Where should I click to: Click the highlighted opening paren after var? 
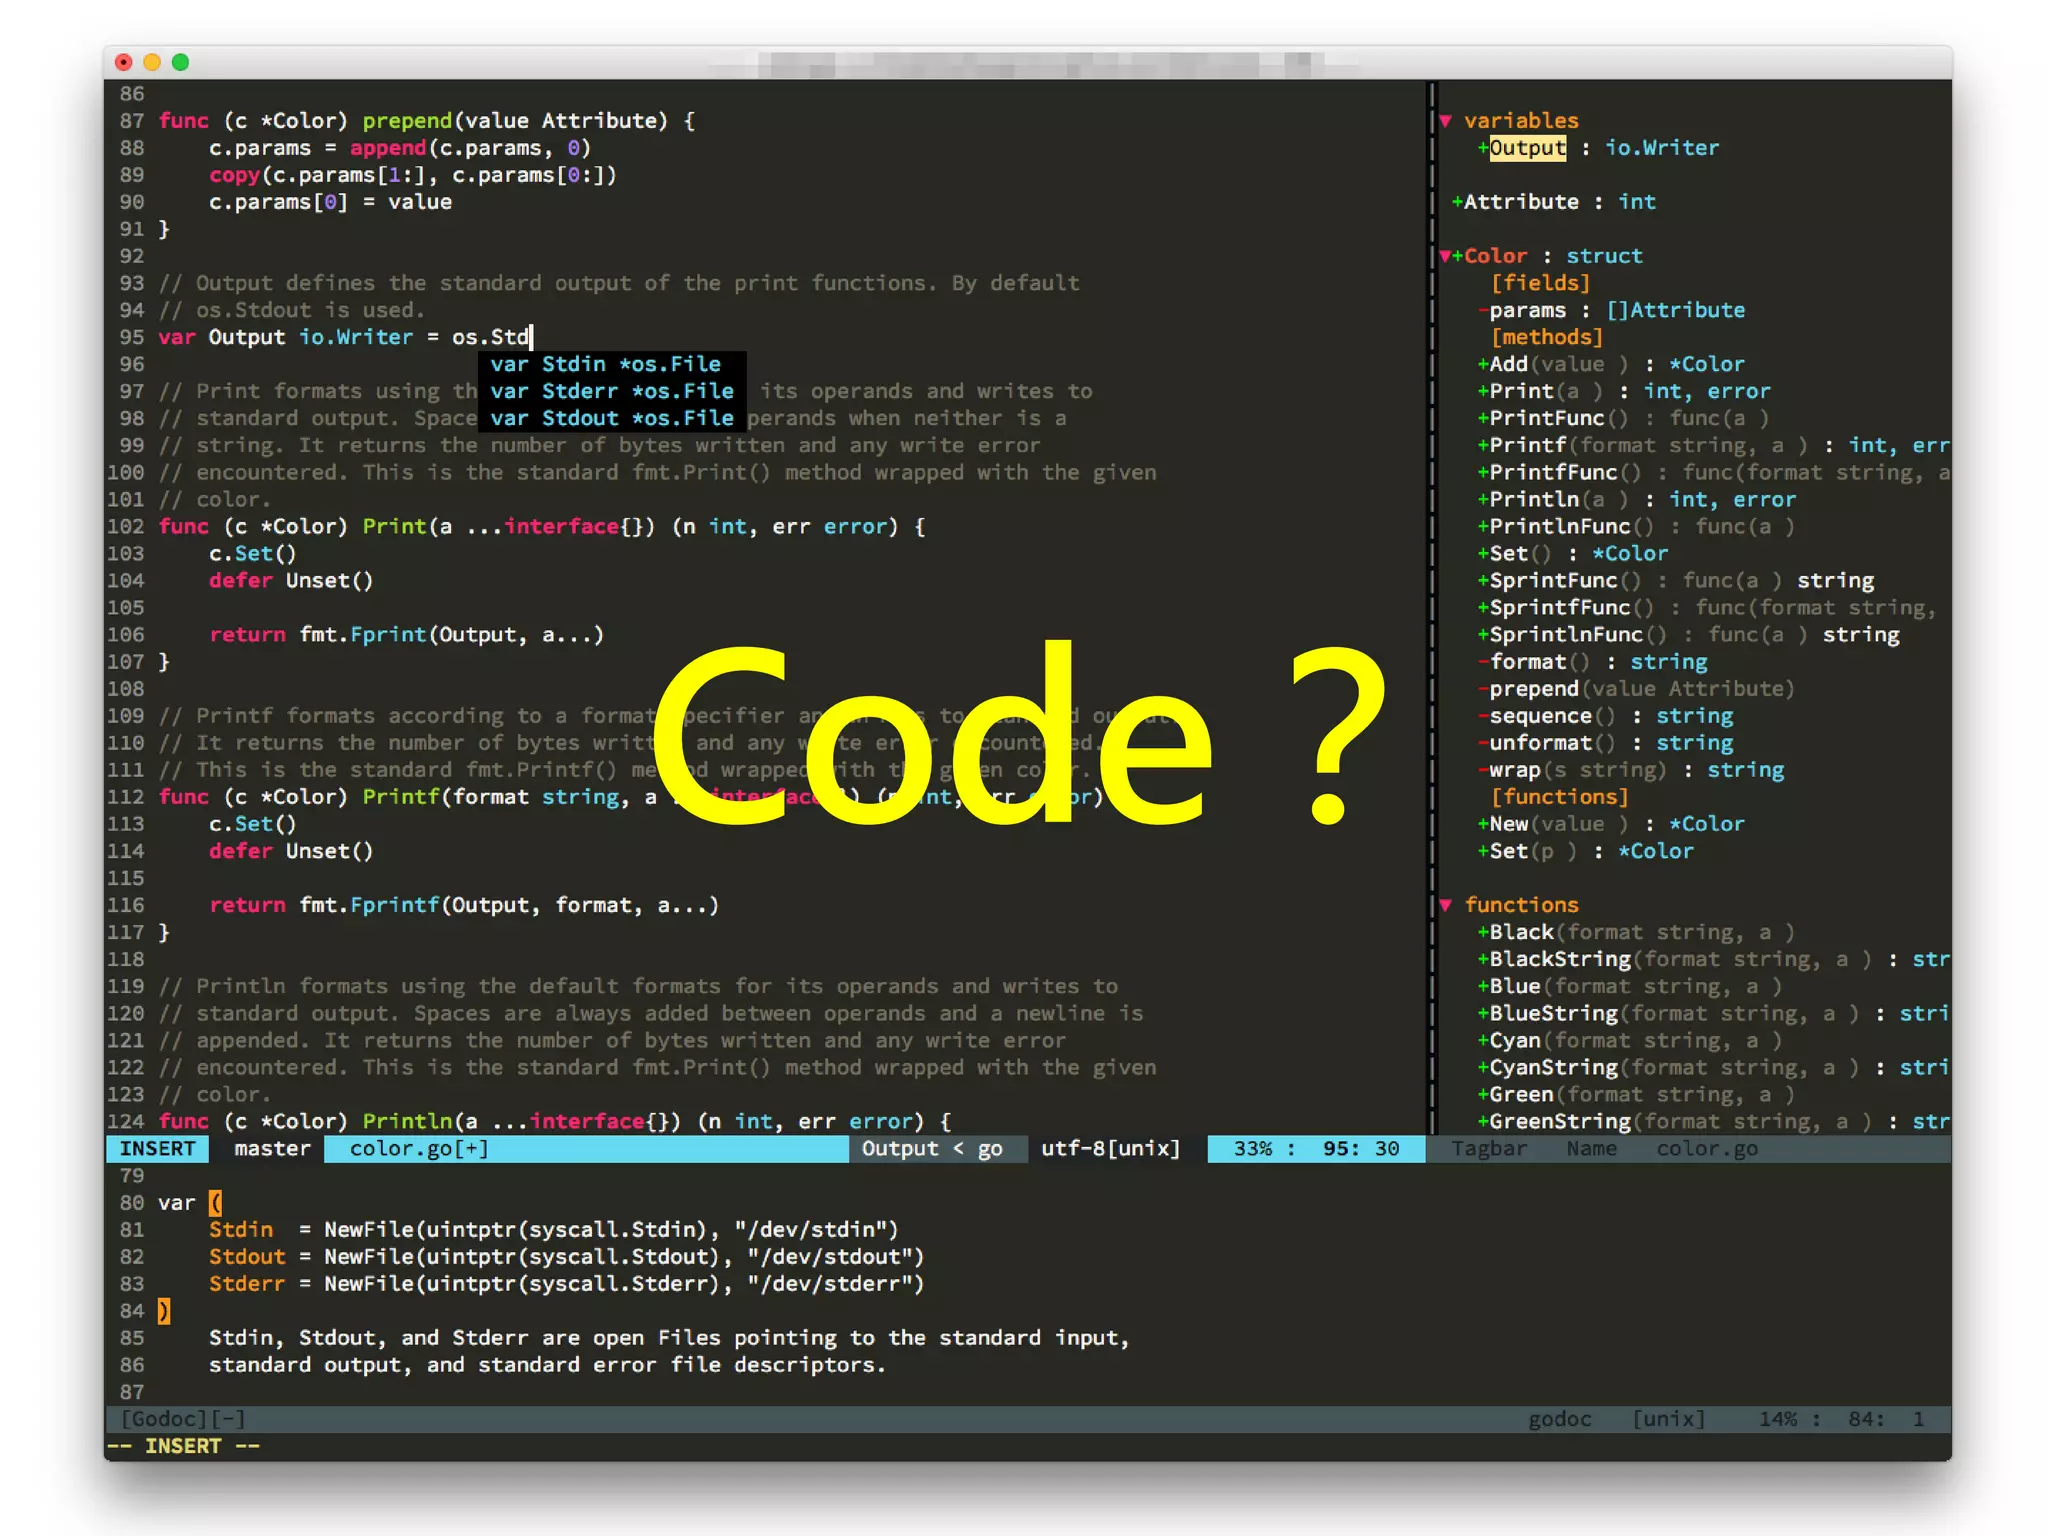pos(215,1202)
